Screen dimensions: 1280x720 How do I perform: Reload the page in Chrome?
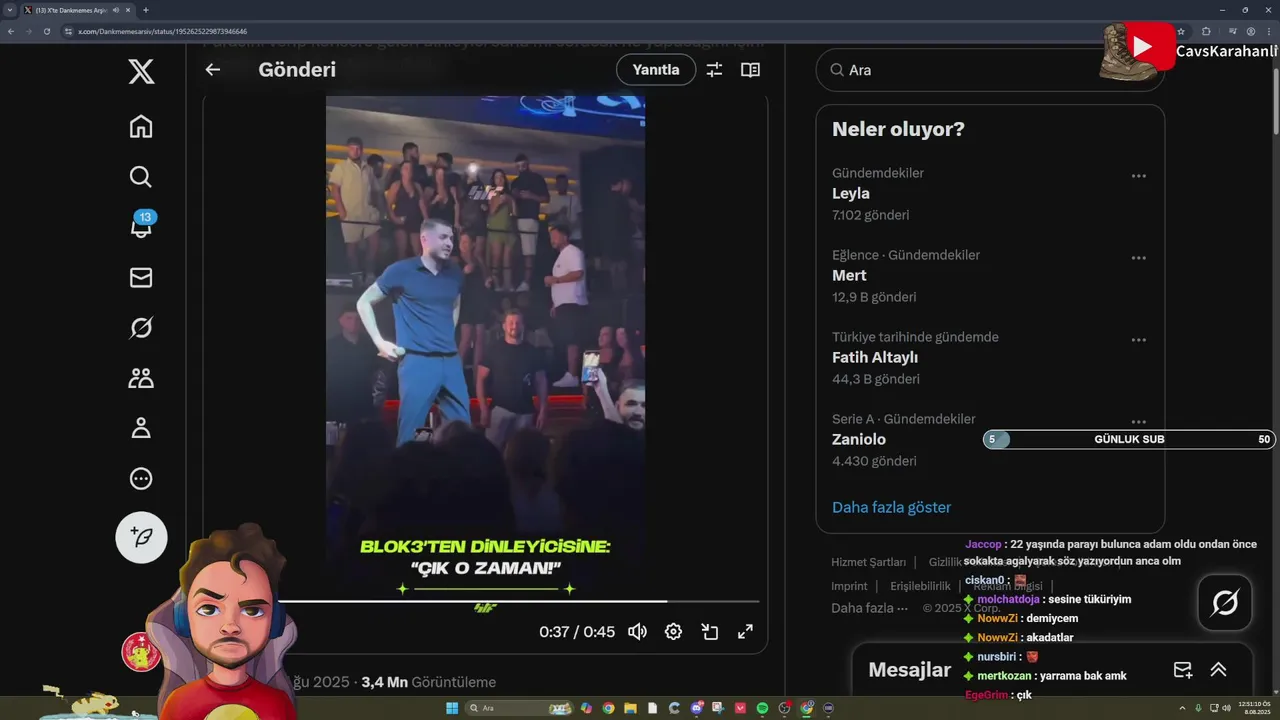tap(46, 31)
